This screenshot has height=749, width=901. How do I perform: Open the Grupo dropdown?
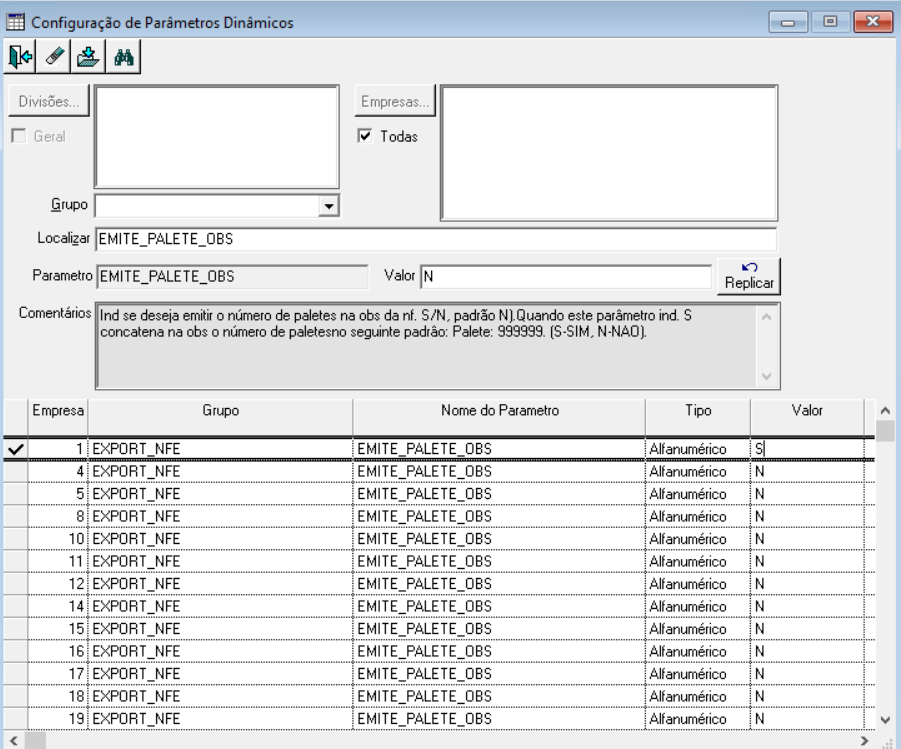pos(329,206)
